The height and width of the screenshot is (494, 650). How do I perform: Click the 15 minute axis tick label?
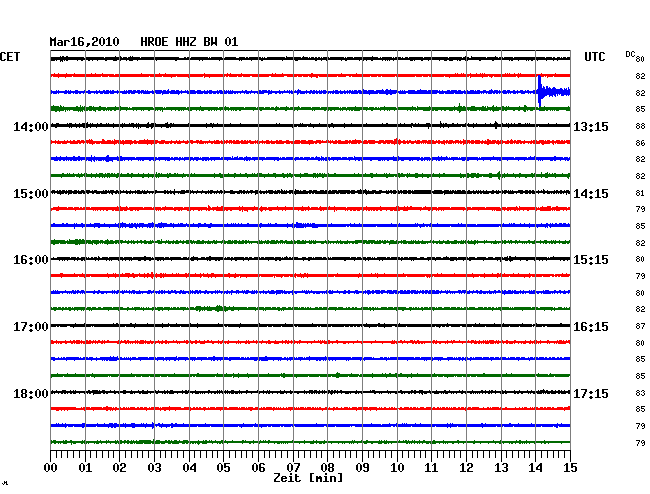pos(570,468)
